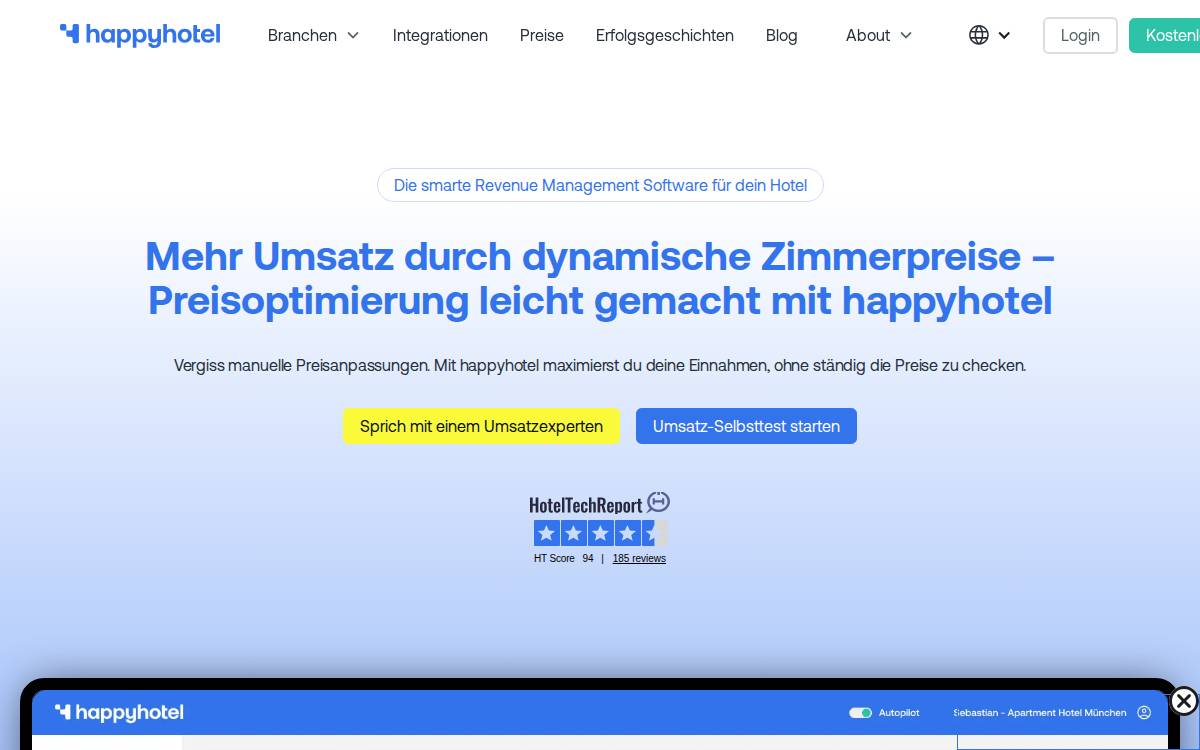The width and height of the screenshot is (1200, 750).
Task: Click the main headline Mehr Umsatz text
Action: [600, 278]
